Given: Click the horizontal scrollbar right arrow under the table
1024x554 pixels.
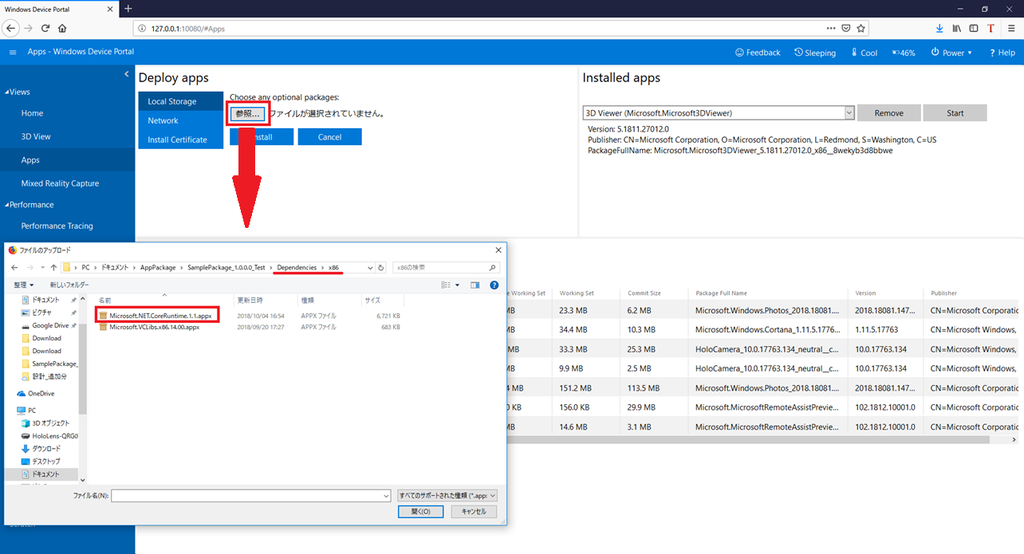Looking at the screenshot, I should tap(1014, 440).
